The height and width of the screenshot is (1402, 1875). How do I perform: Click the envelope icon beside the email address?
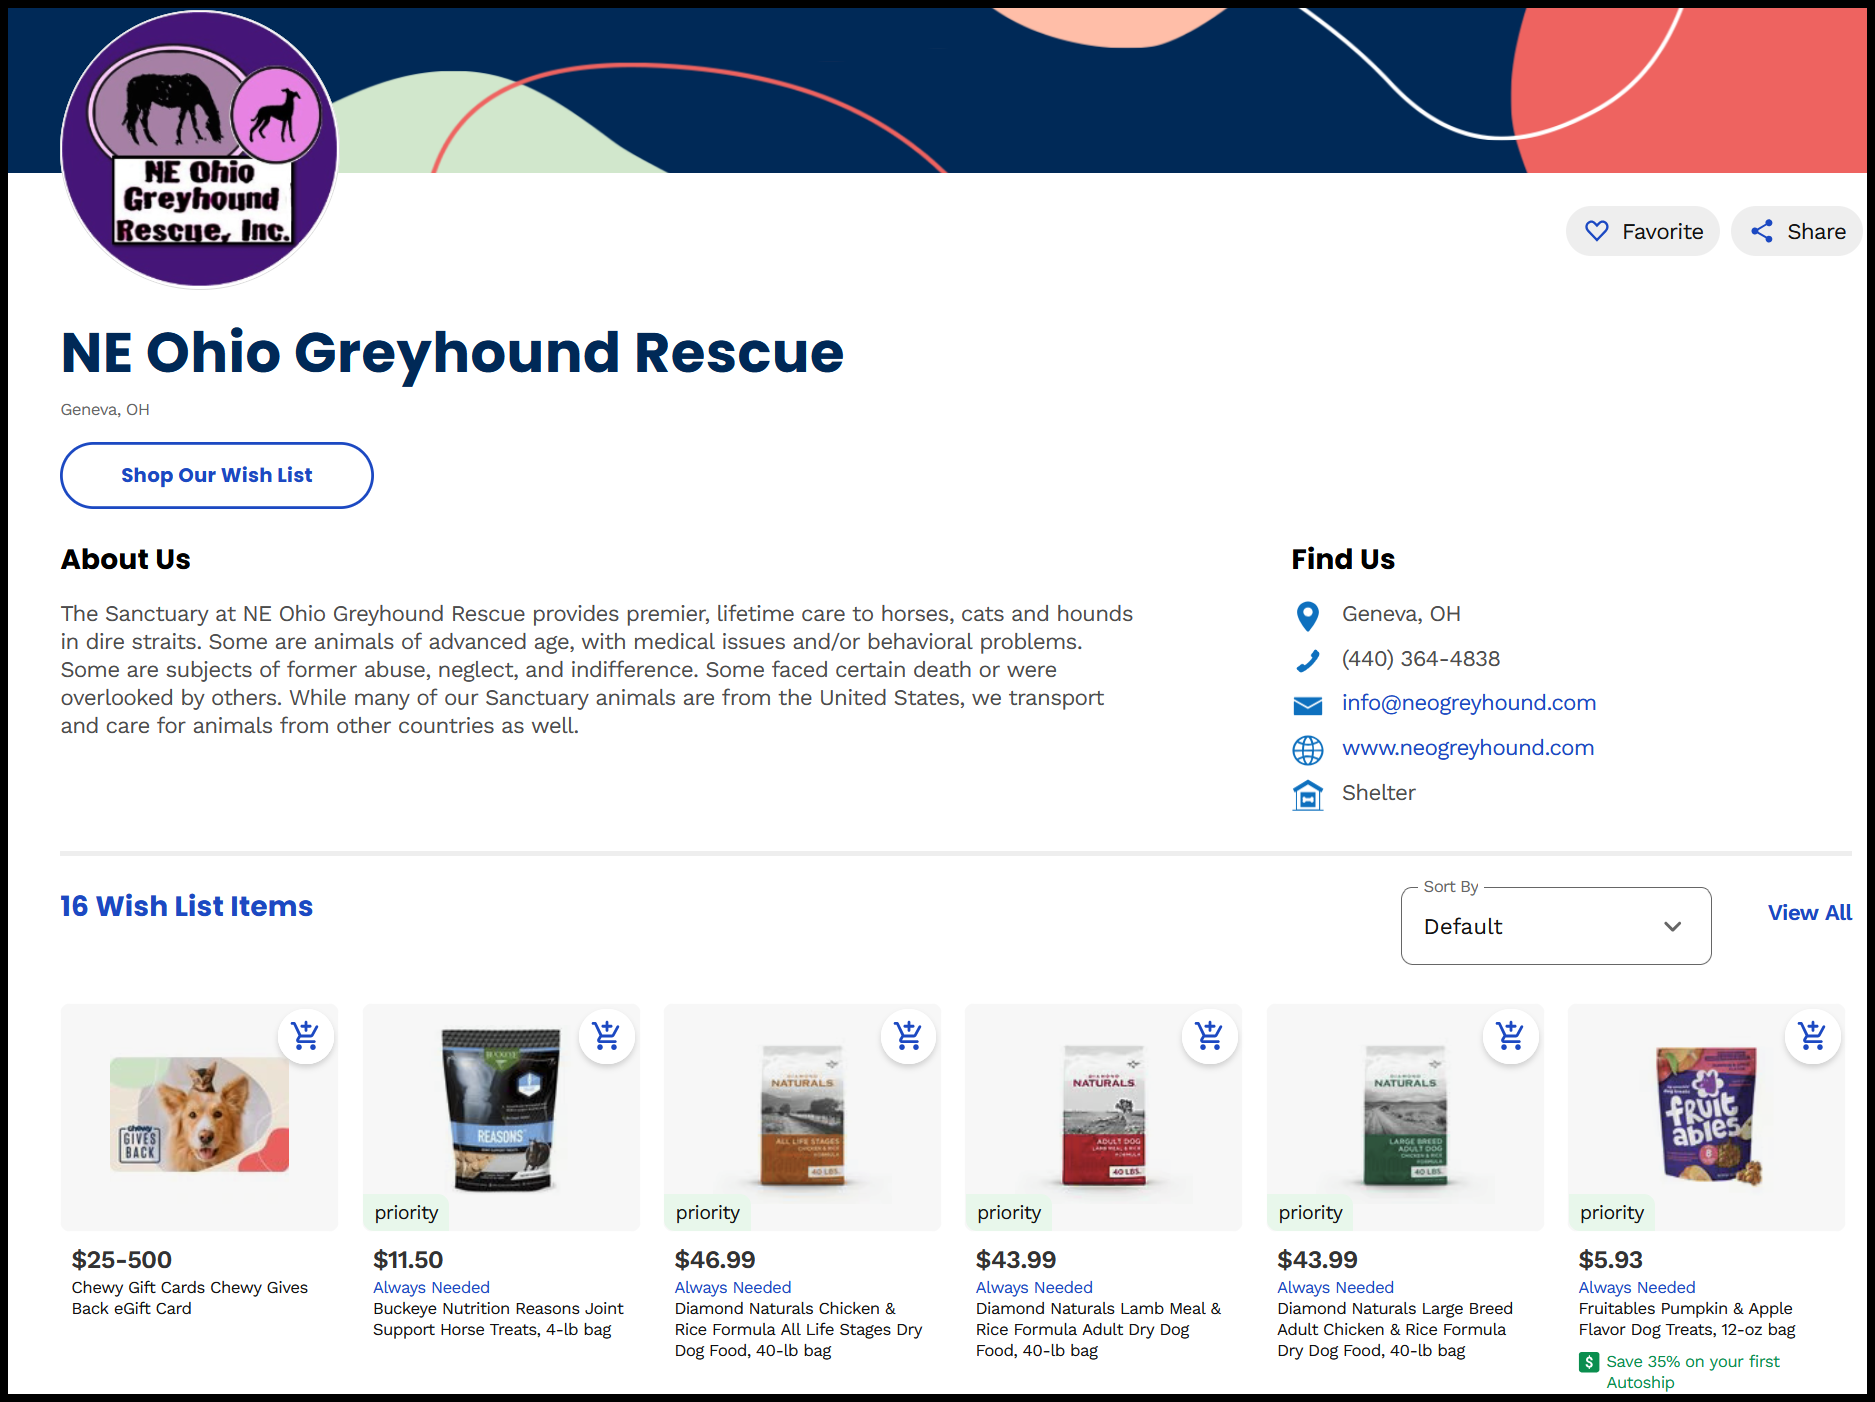(1307, 705)
